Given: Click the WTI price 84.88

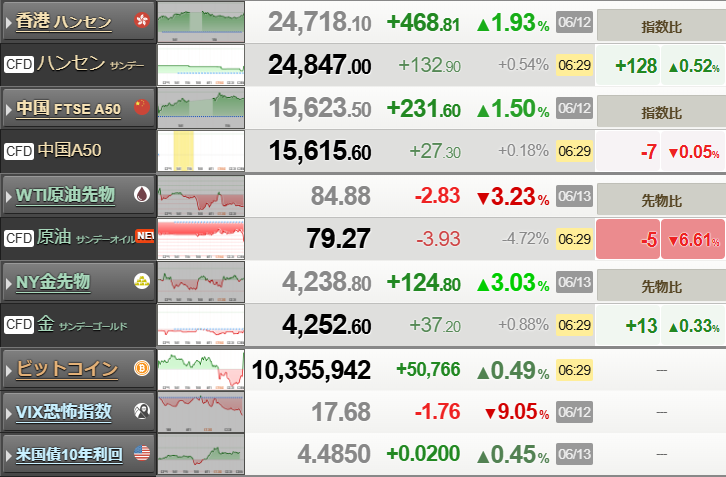Looking at the screenshot, I should pyautogui.click(x=340, y=195).
